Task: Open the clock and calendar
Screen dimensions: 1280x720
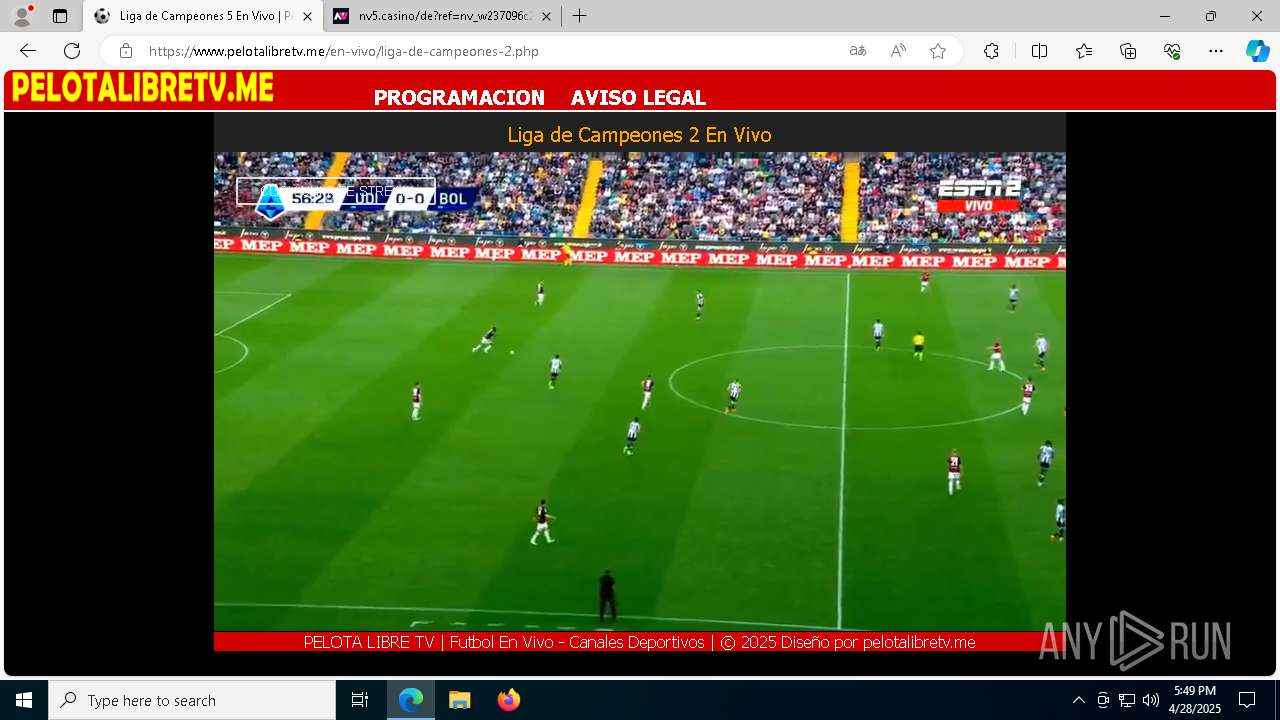Action: click(x=1195, y=700)
